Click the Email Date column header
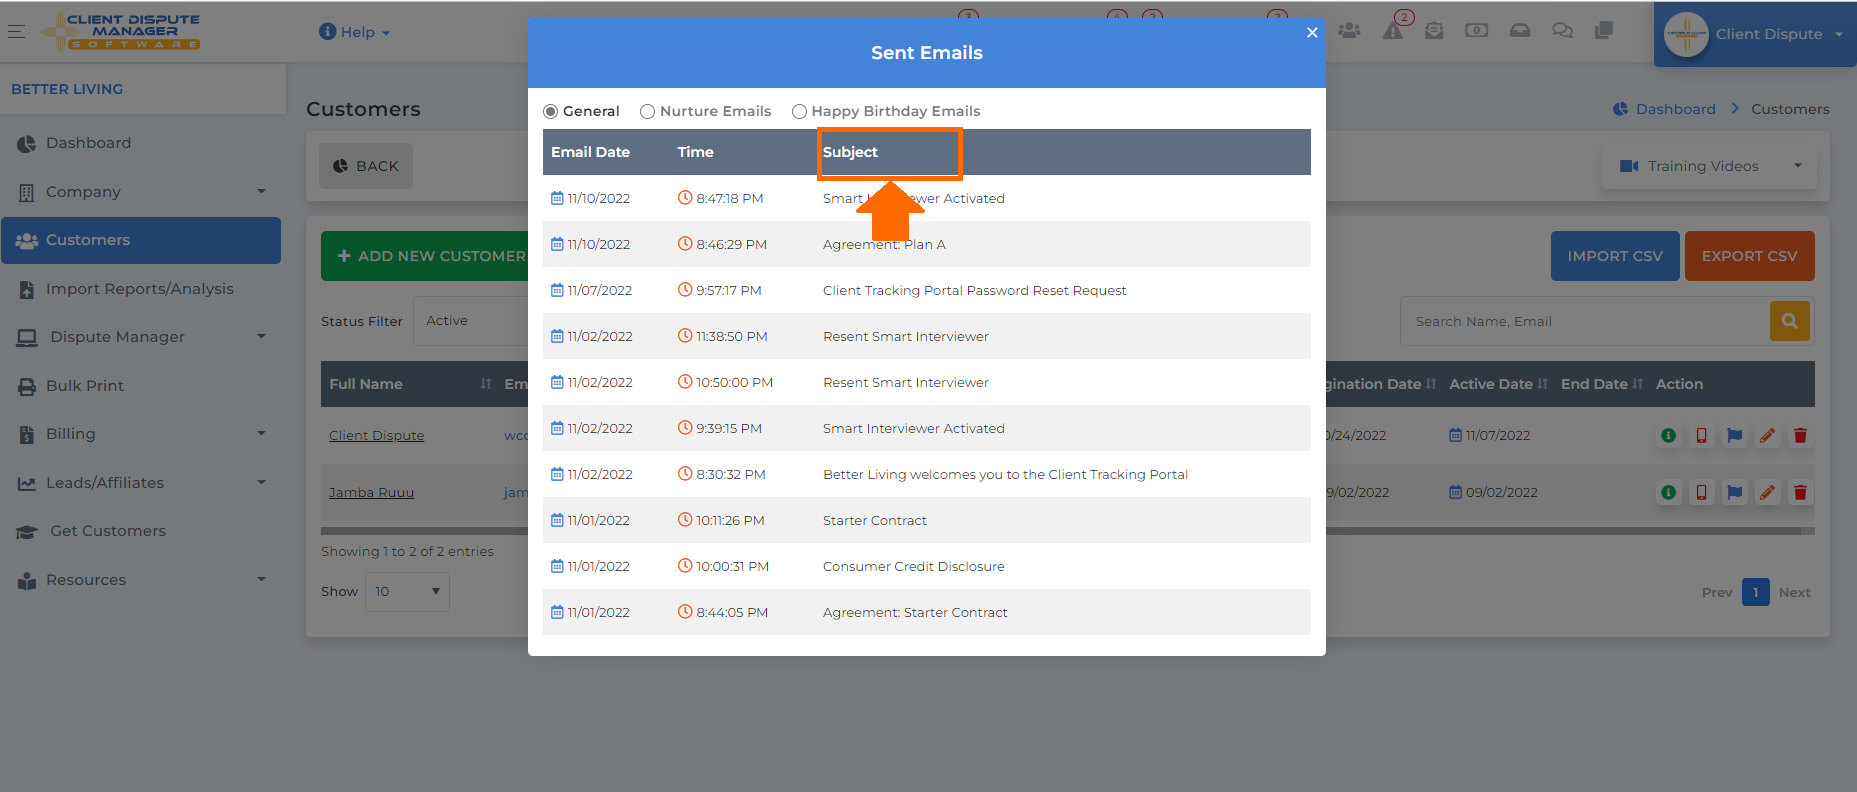Image resolution: width=1857 pixels, height=792 pixels. coord(591,152)
